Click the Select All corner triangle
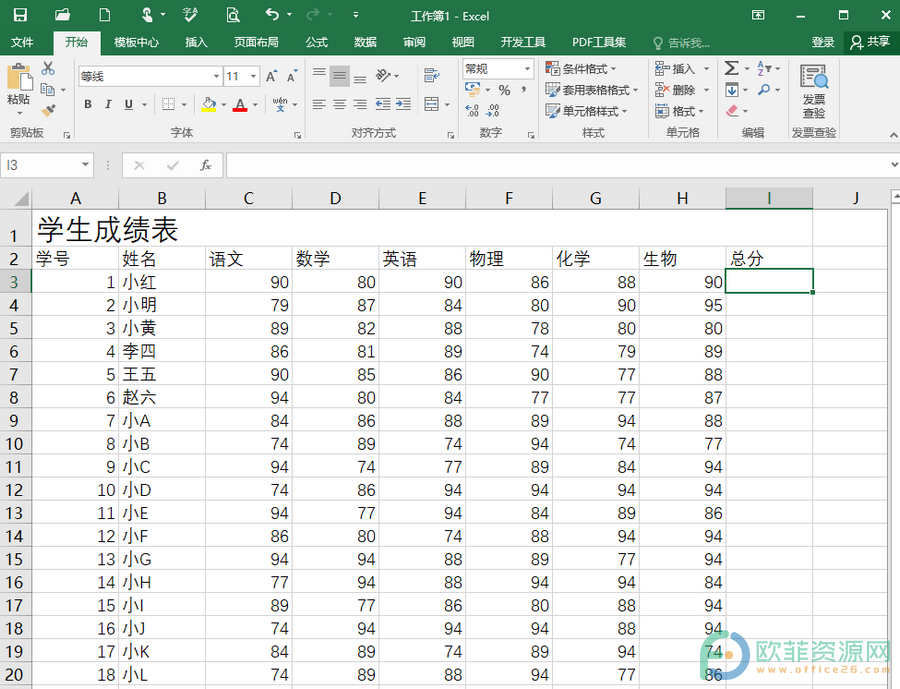 (21, 199)
